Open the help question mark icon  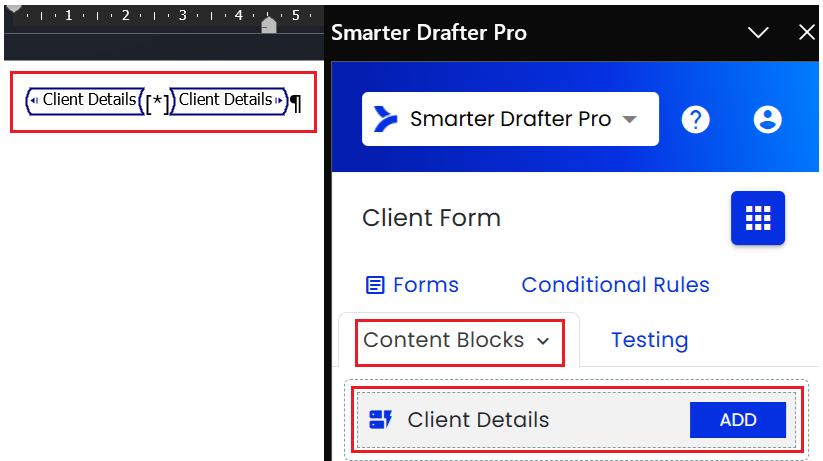tap(695, 120)
